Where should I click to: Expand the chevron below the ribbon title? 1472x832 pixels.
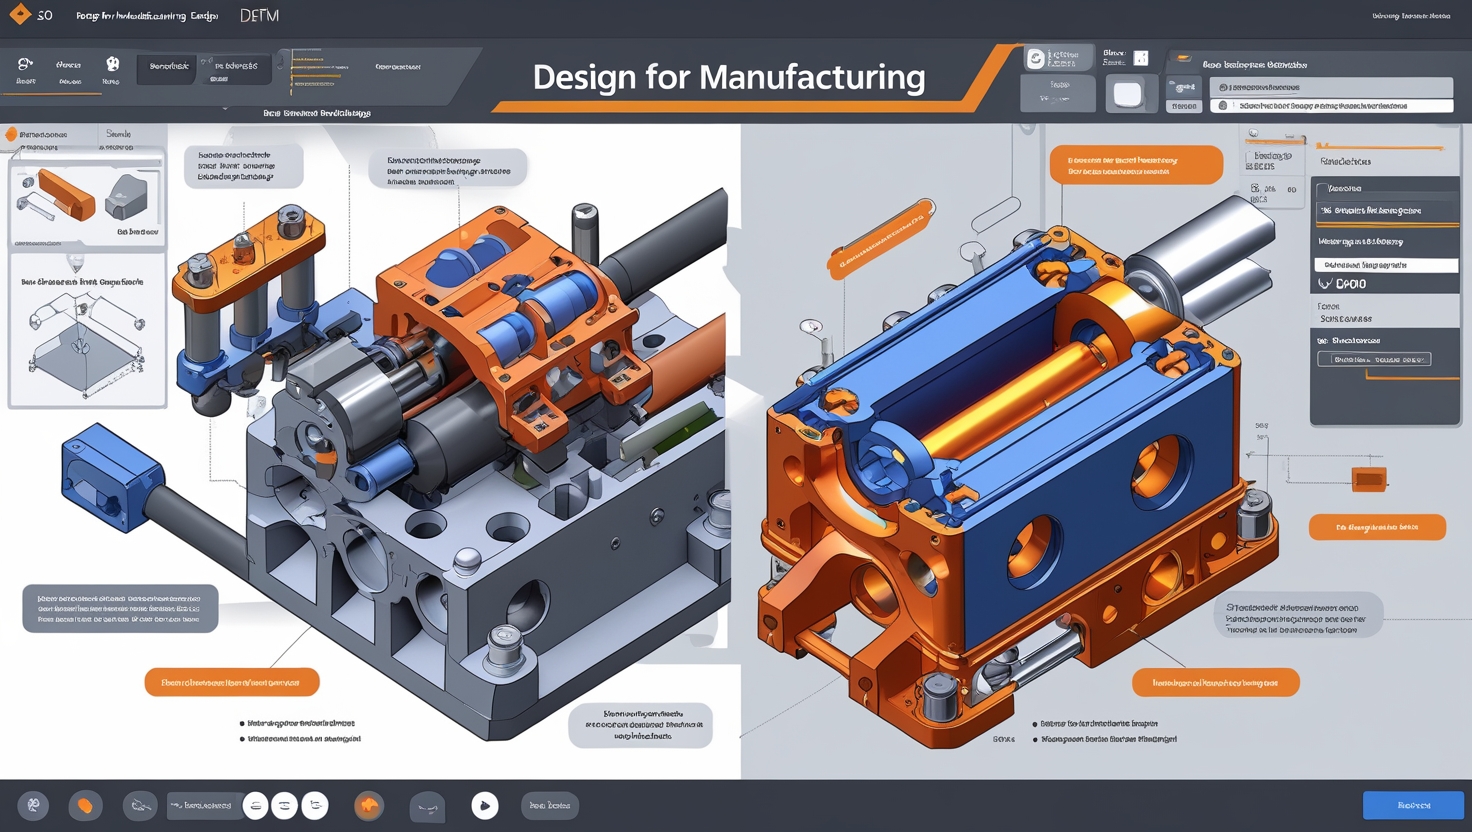point(225,108)
